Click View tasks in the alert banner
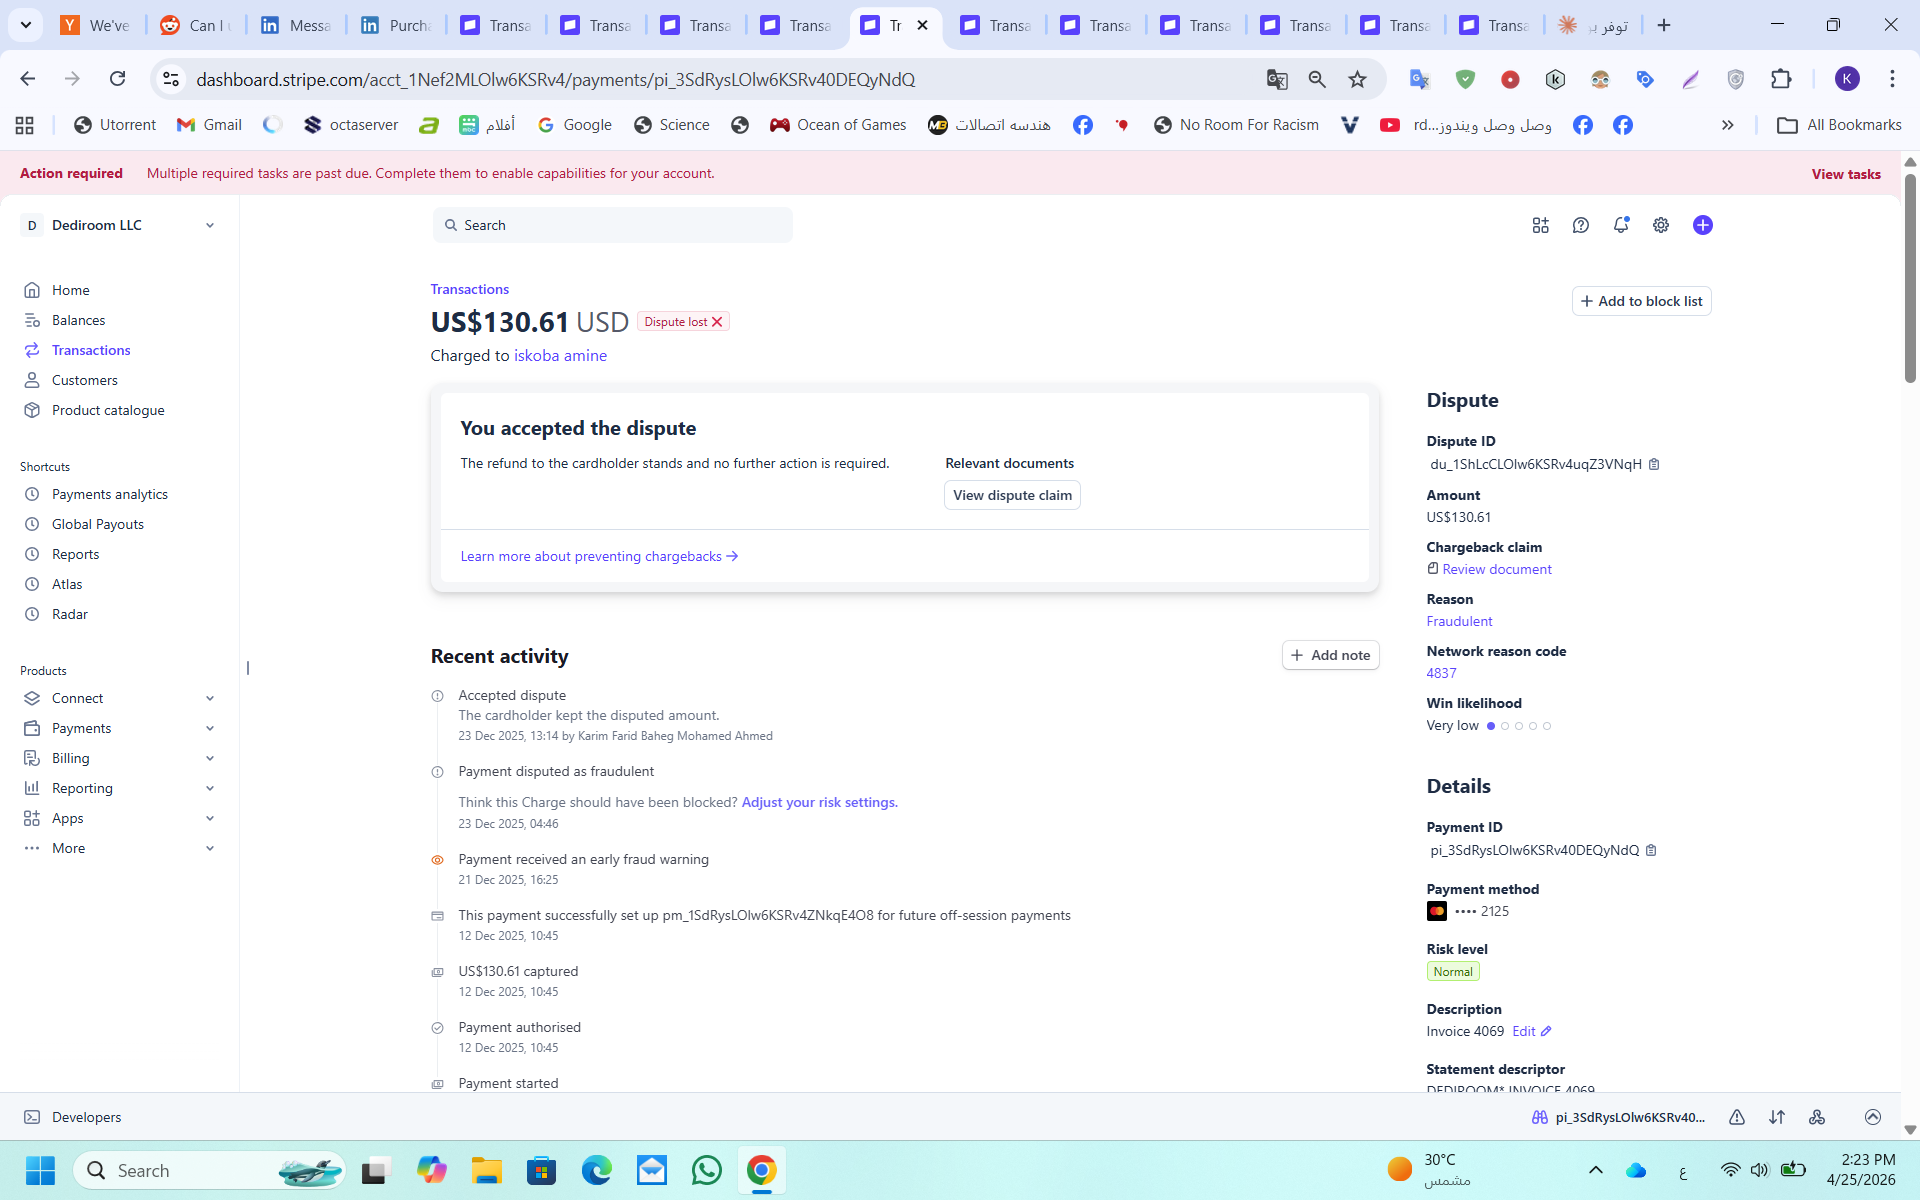 [x=1846, y=174]
